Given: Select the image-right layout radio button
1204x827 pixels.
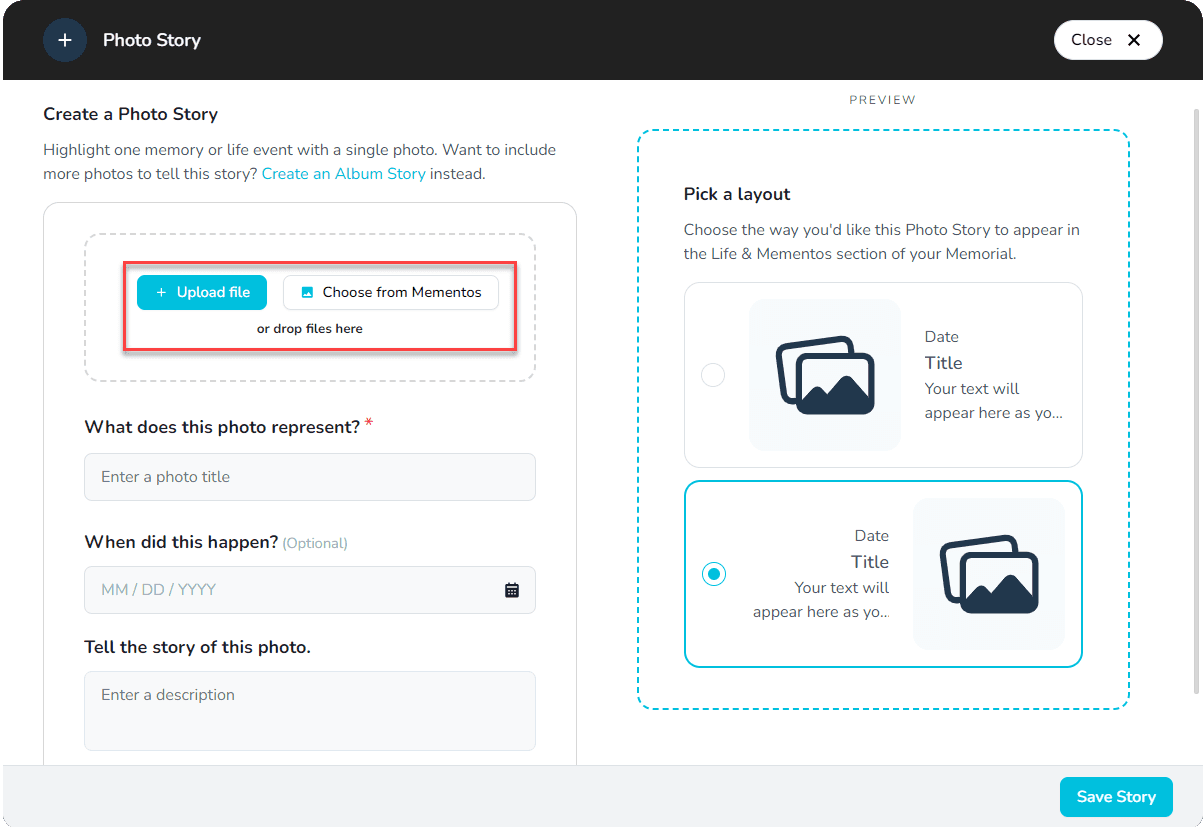Looking at the screenshot, I should (x=714, y=574).
